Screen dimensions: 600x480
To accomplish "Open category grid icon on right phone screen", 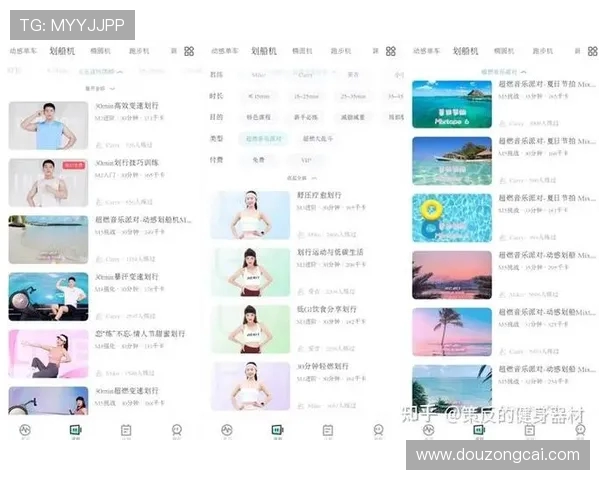I will [x=592, y=51].
